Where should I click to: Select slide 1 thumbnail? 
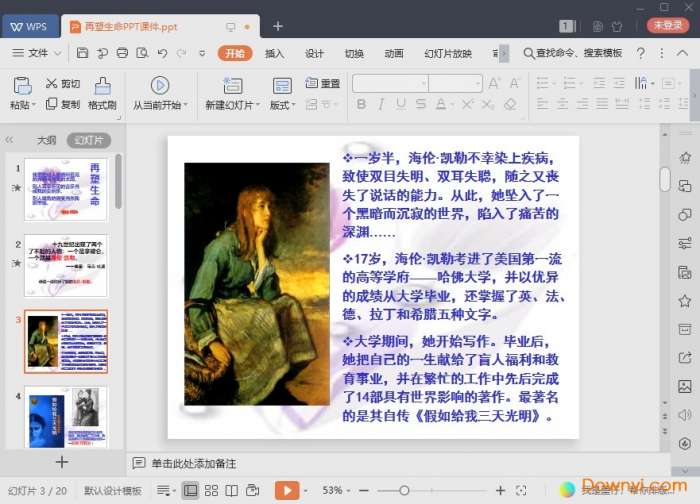pos(66,189)
